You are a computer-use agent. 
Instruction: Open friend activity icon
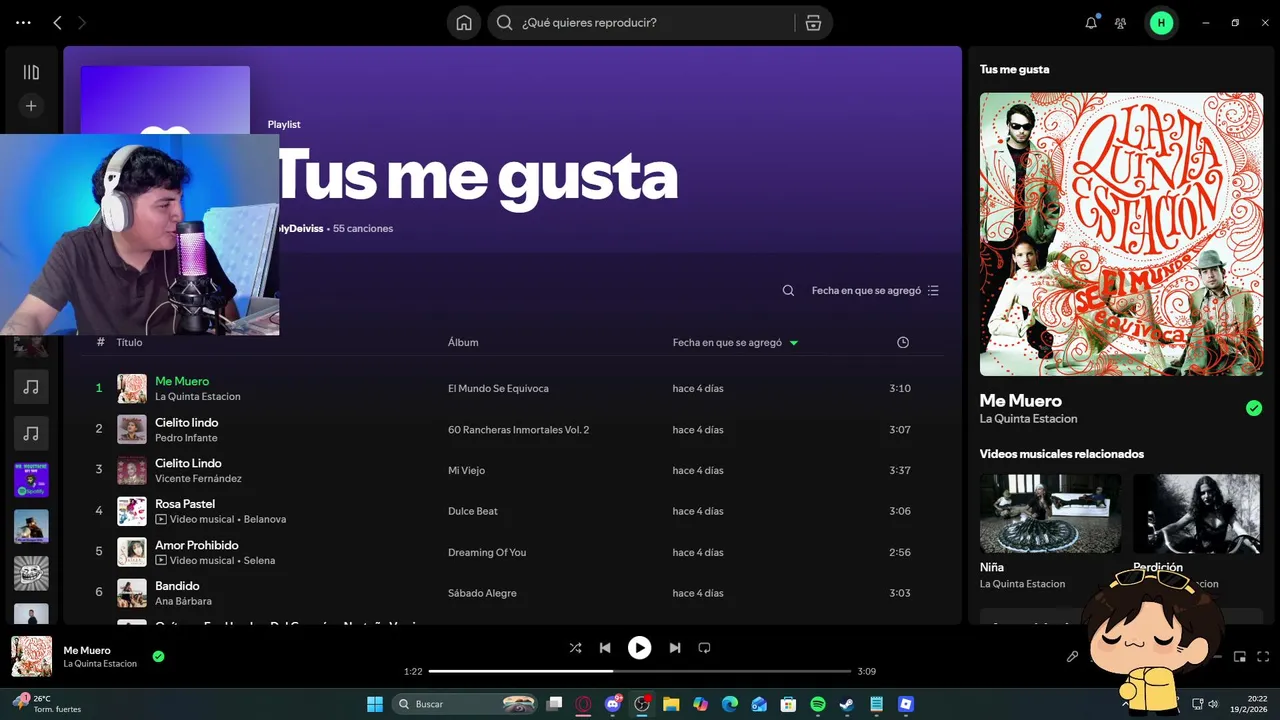(x=1121, y=22)
